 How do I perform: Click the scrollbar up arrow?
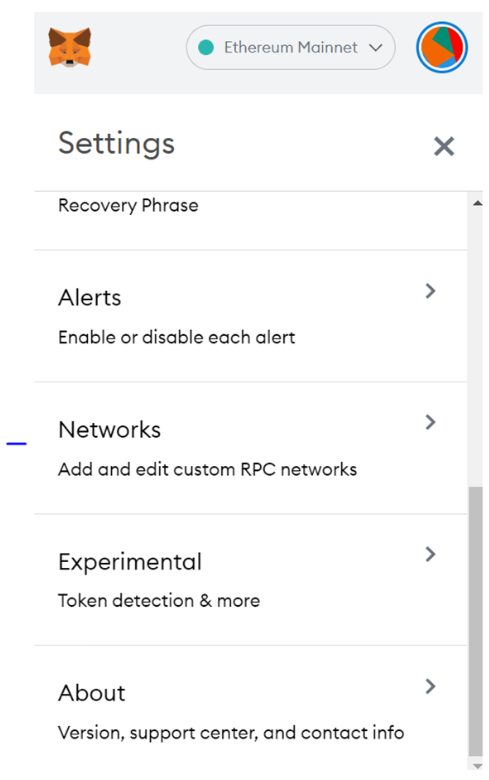click(477, 203)
